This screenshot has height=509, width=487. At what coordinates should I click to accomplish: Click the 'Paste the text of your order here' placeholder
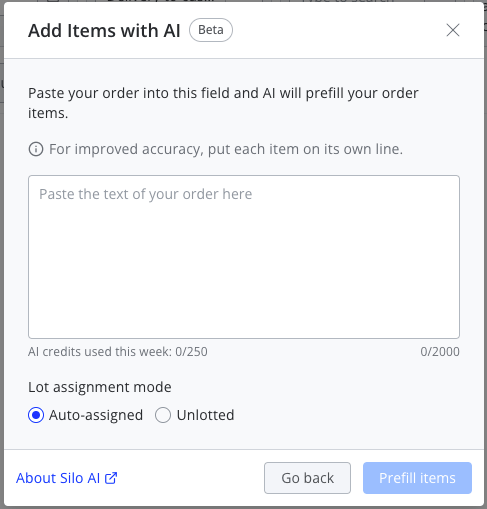(146, 194)
